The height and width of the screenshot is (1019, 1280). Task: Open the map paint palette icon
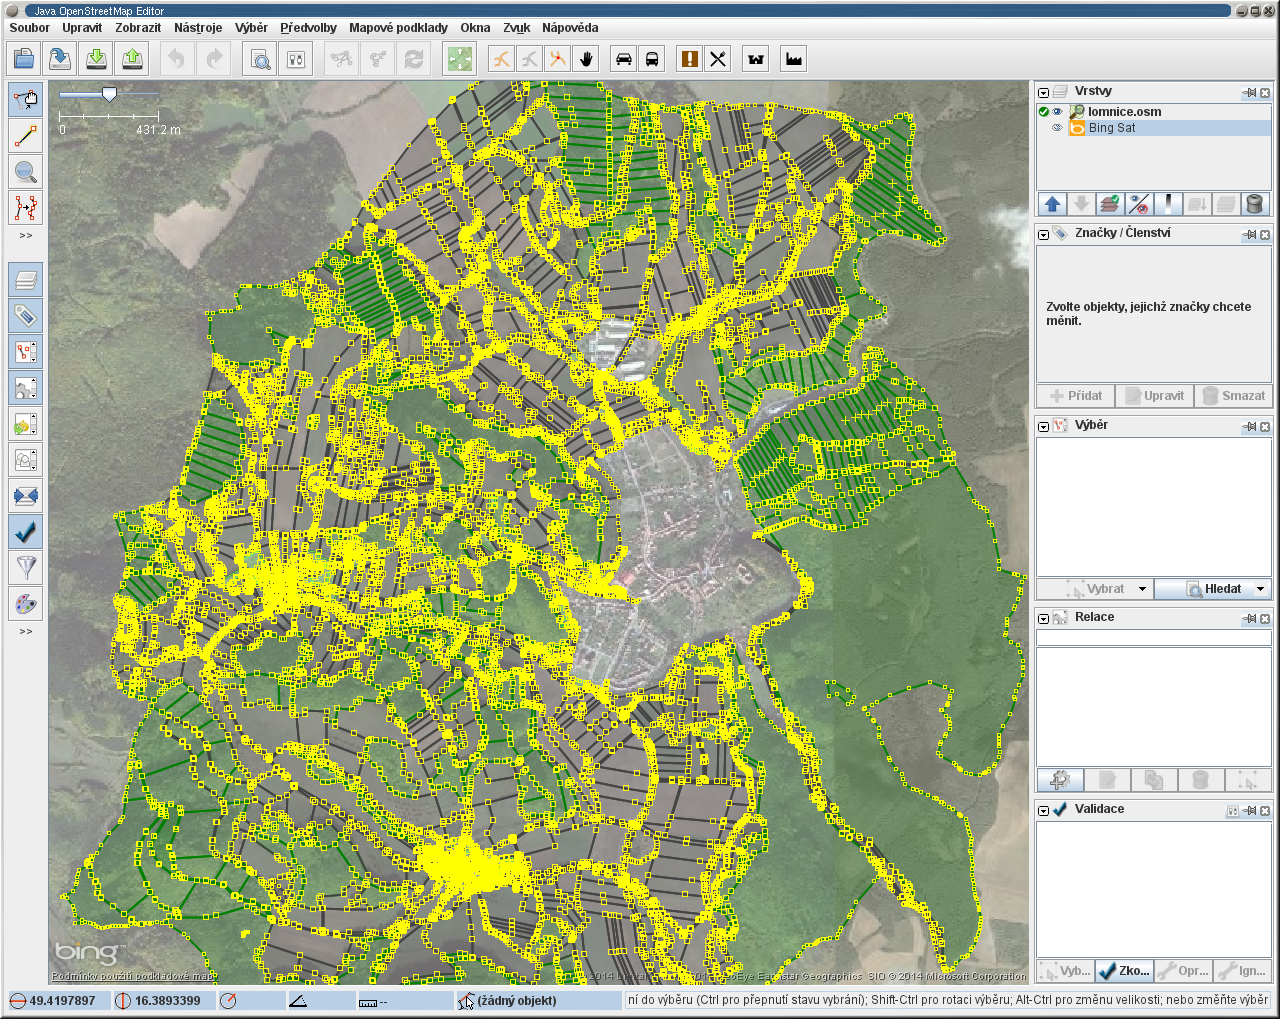26,604
